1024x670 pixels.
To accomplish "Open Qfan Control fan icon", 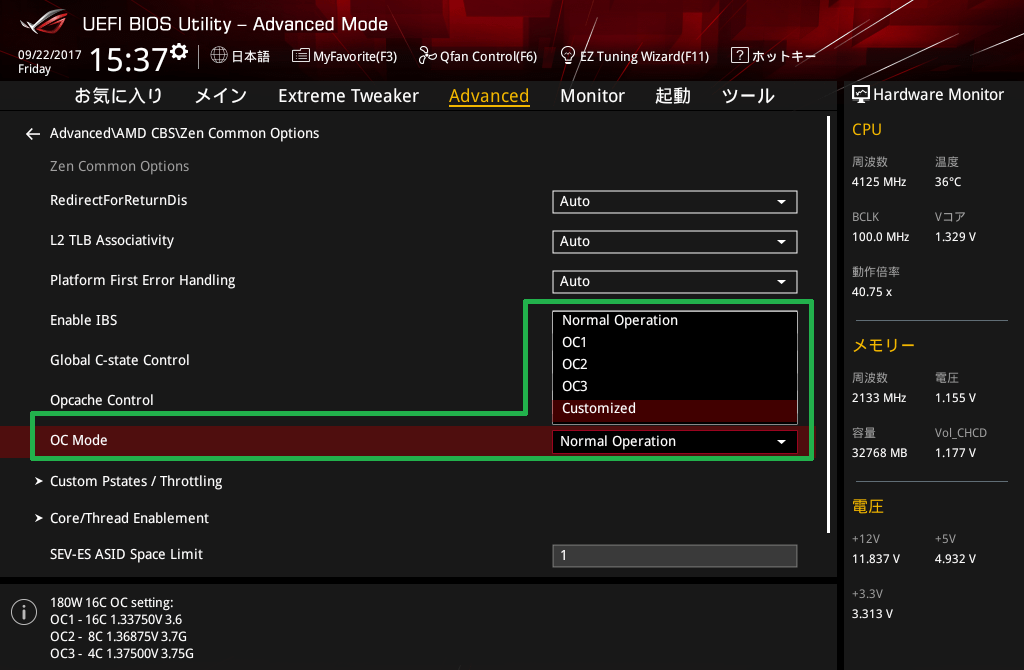I will coord(427,56).
